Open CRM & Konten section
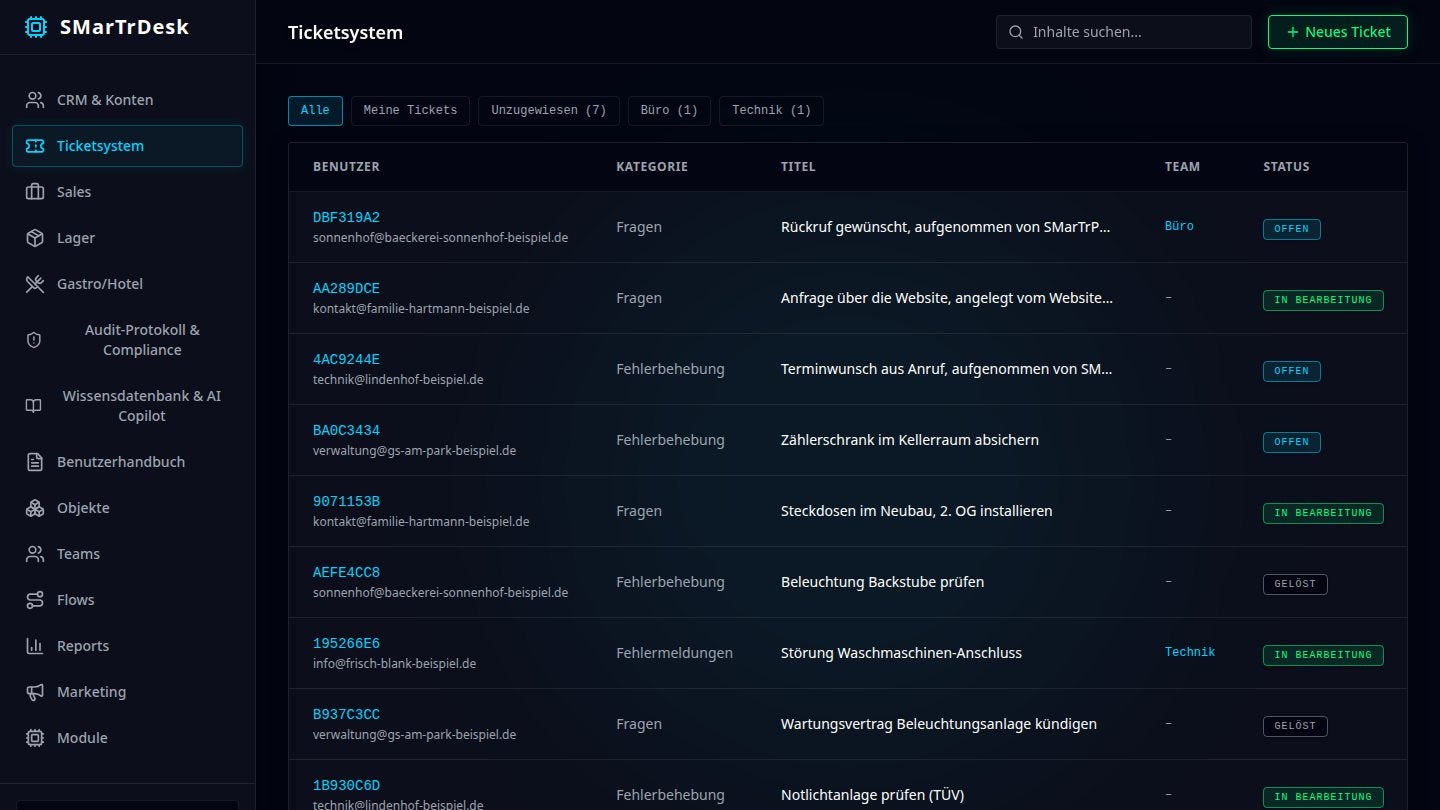Image resolution: width=1440 pixels, height=810 pixels. point(127,100)
